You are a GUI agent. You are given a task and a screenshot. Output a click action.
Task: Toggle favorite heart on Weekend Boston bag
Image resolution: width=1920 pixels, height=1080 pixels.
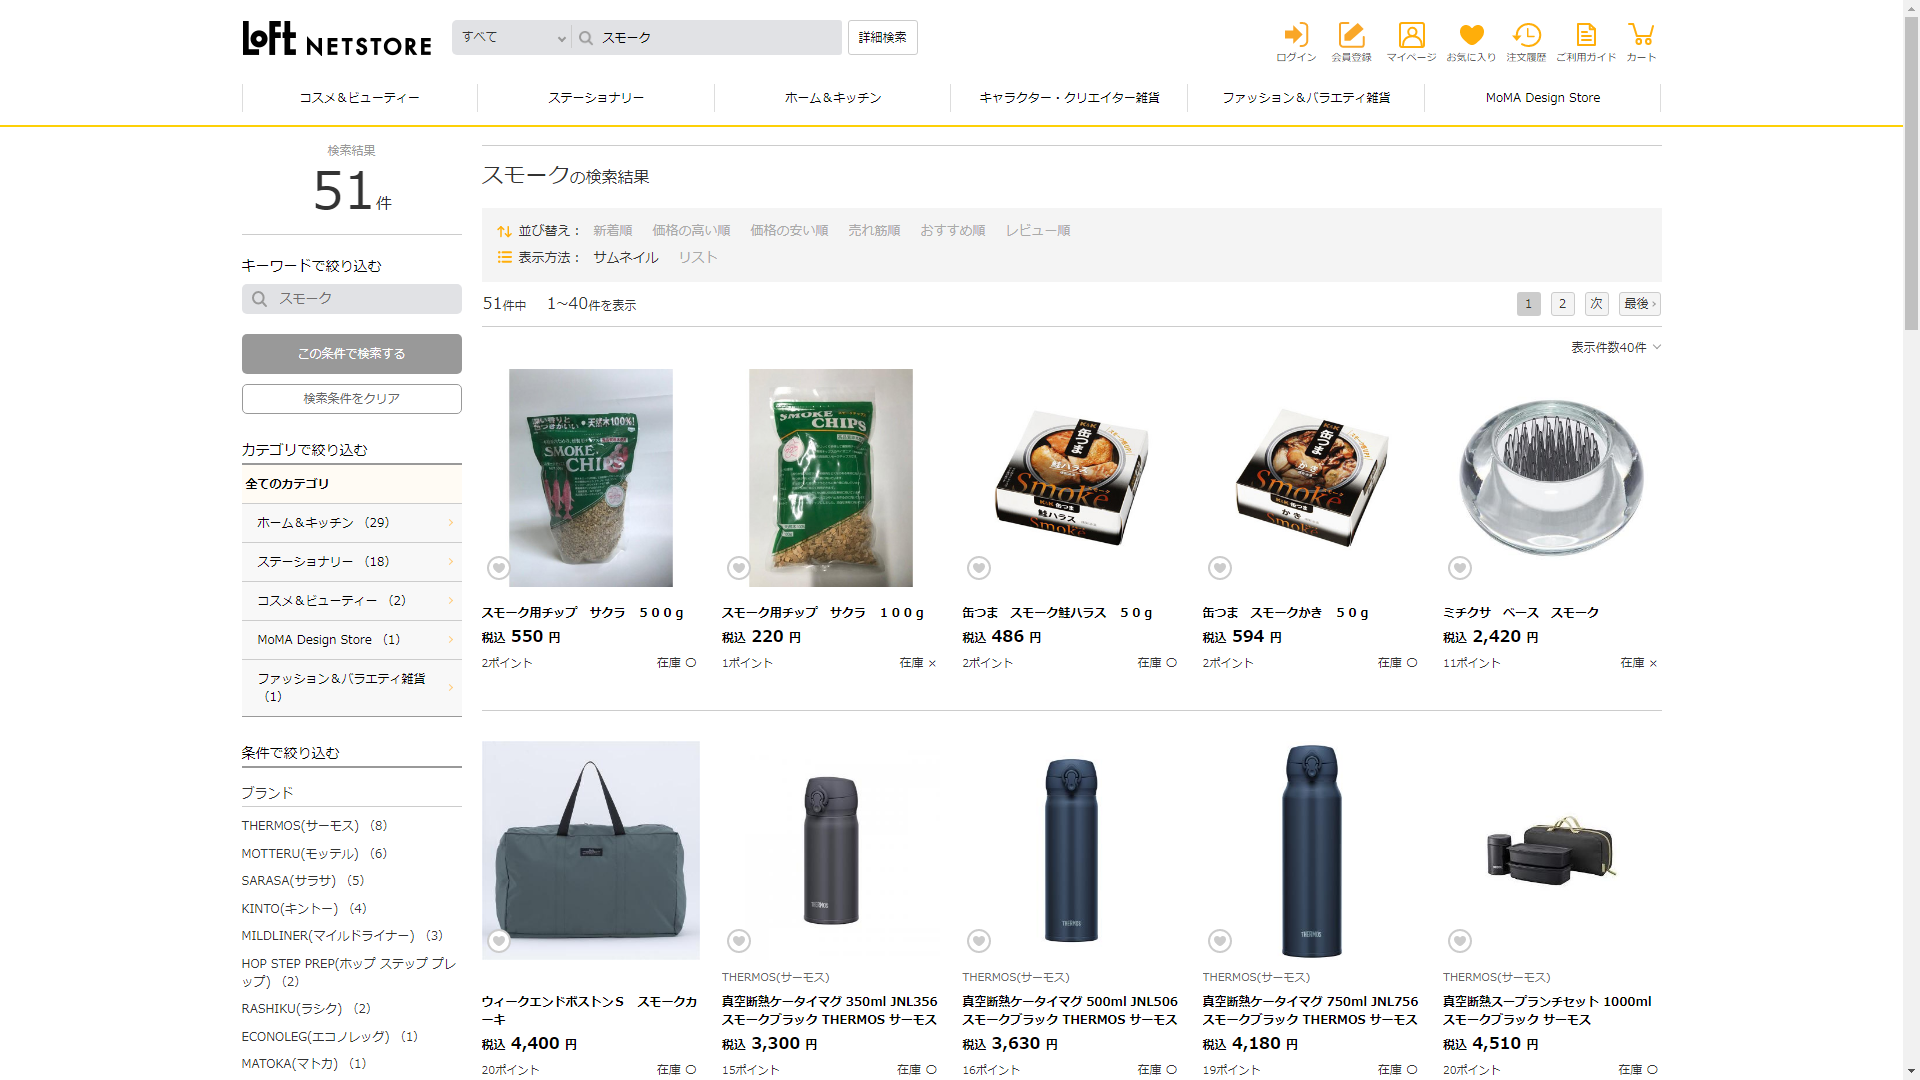point(498,941)
